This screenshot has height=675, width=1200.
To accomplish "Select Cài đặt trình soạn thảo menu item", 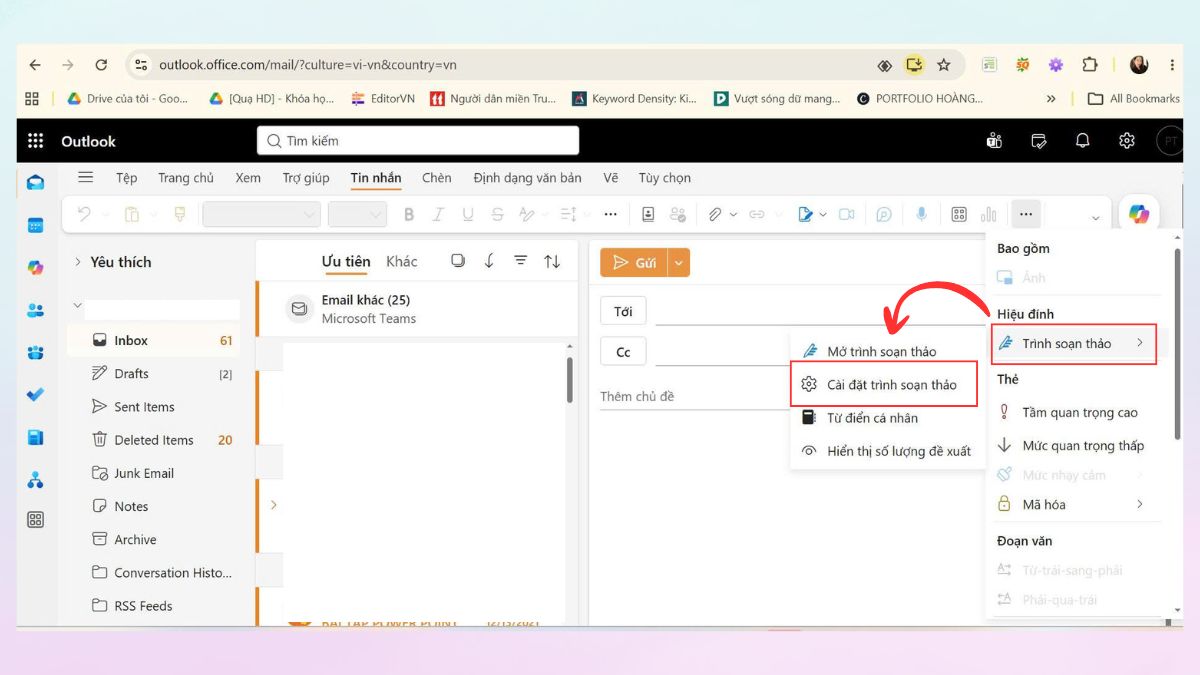I will pyautogui.click(x=882, y=385).
